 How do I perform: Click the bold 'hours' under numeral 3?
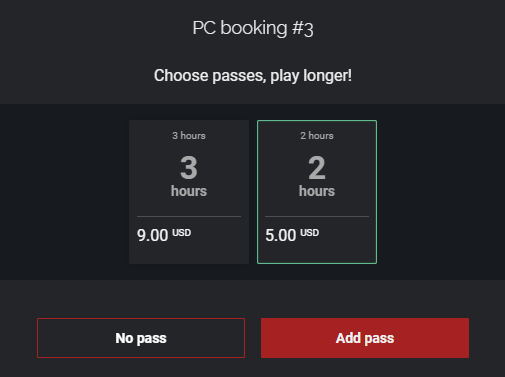[189, 191]
